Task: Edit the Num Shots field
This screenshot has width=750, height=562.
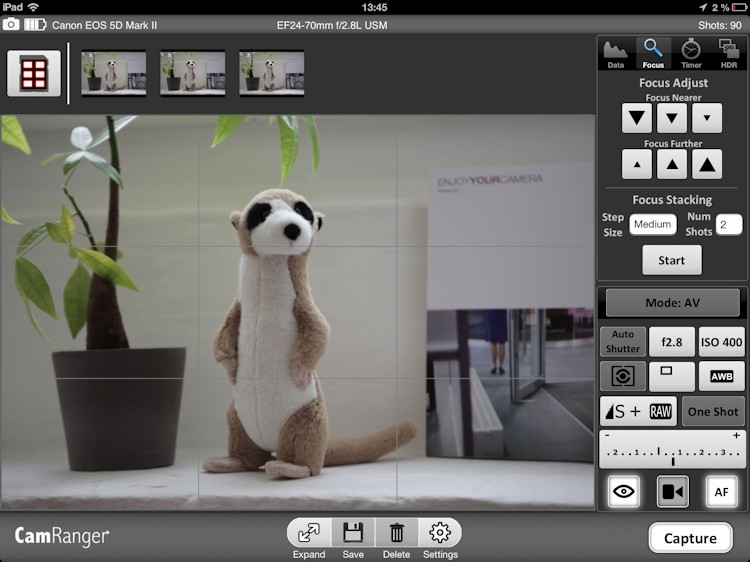Action: (x=729, y=224)
